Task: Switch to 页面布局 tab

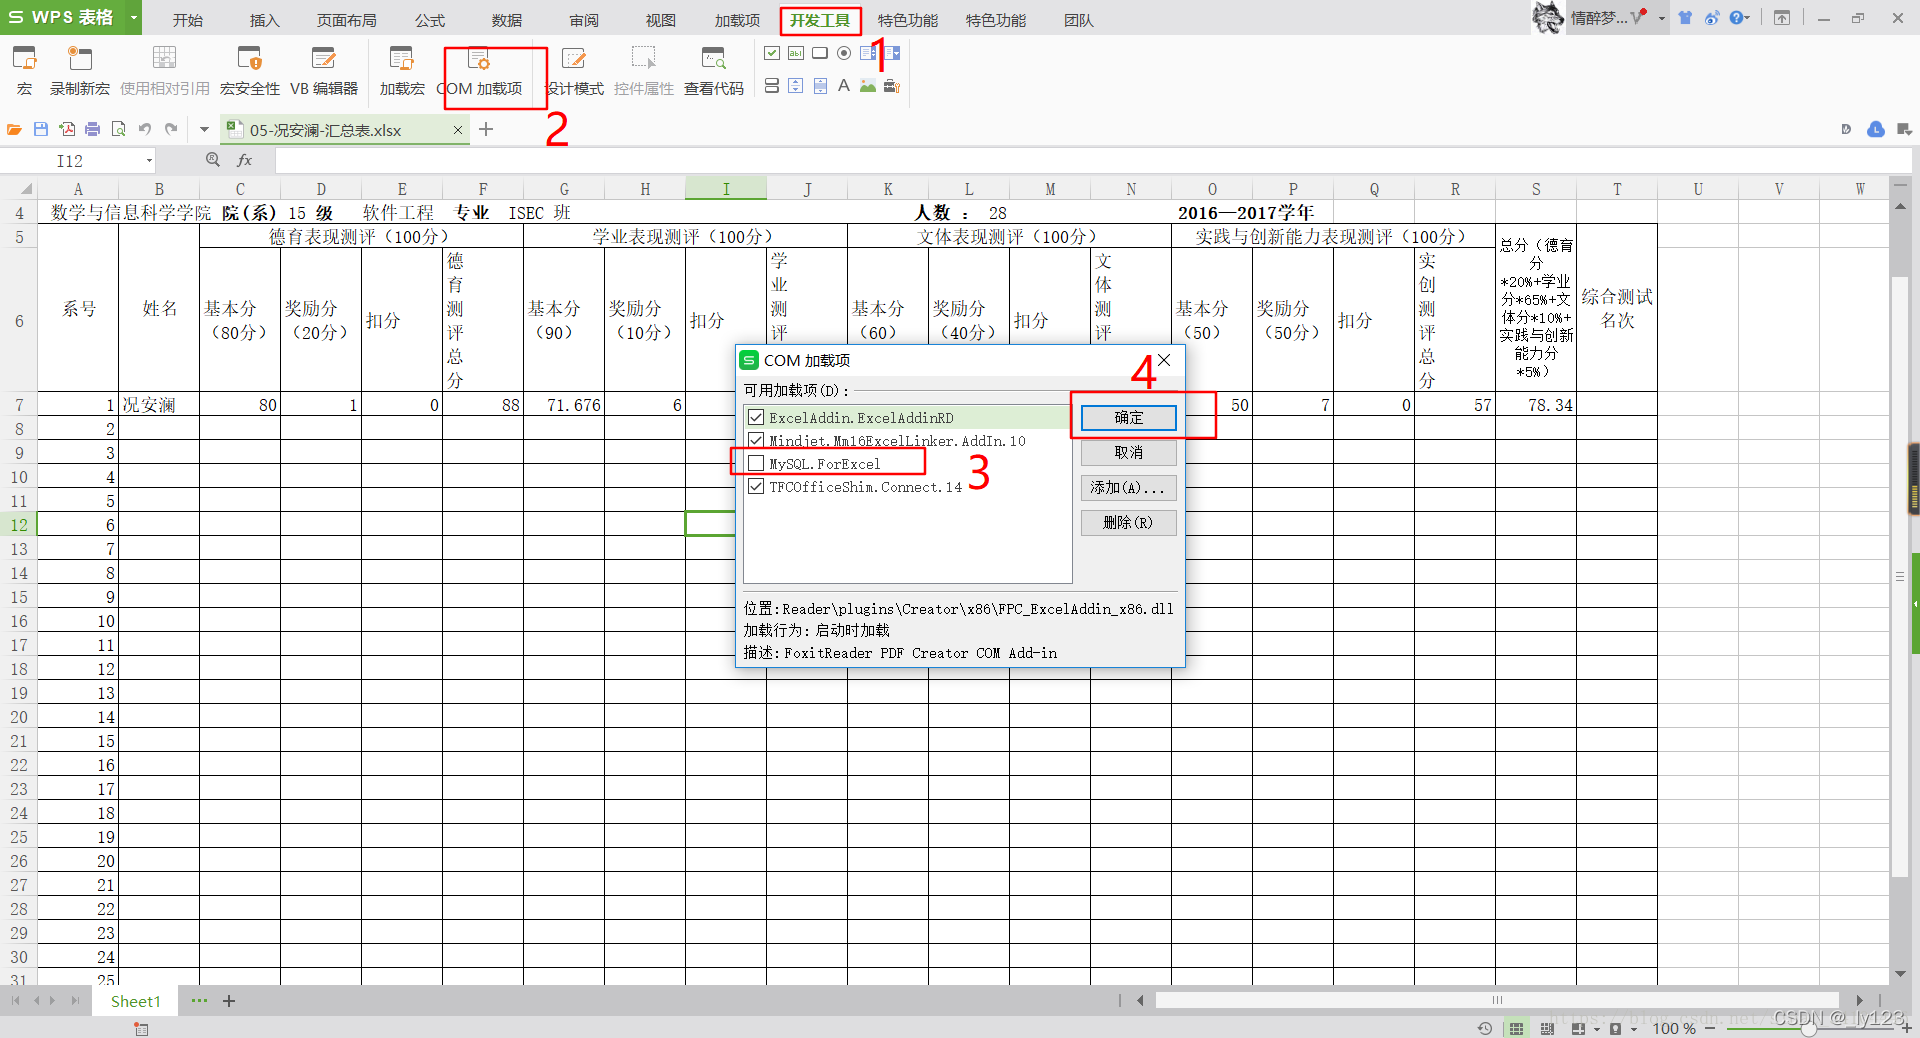Action: pos(346,20)
